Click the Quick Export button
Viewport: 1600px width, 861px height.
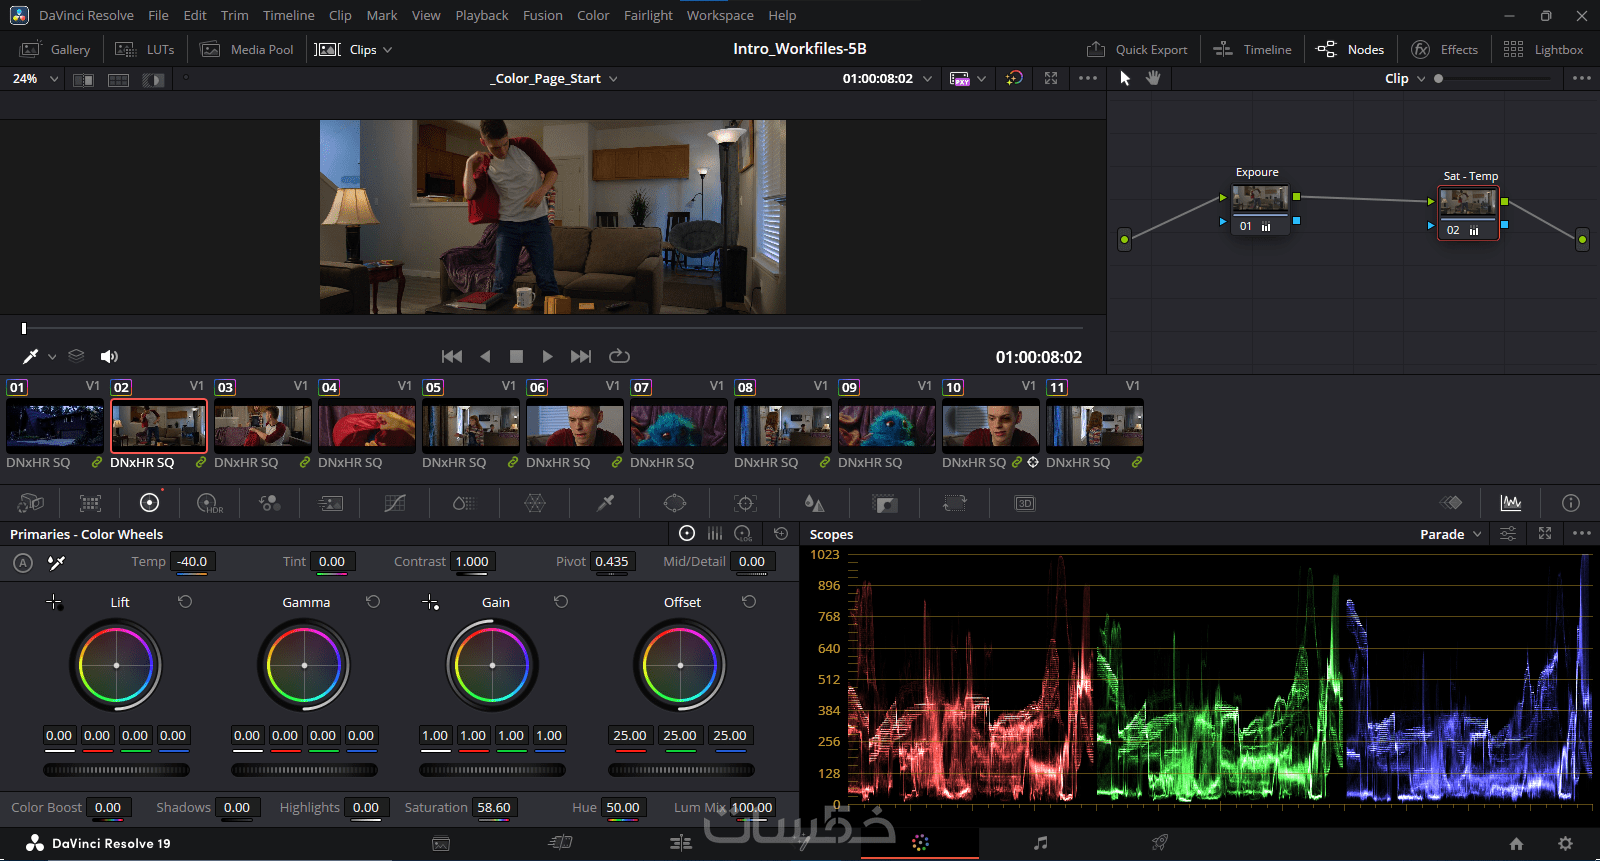1138,49
